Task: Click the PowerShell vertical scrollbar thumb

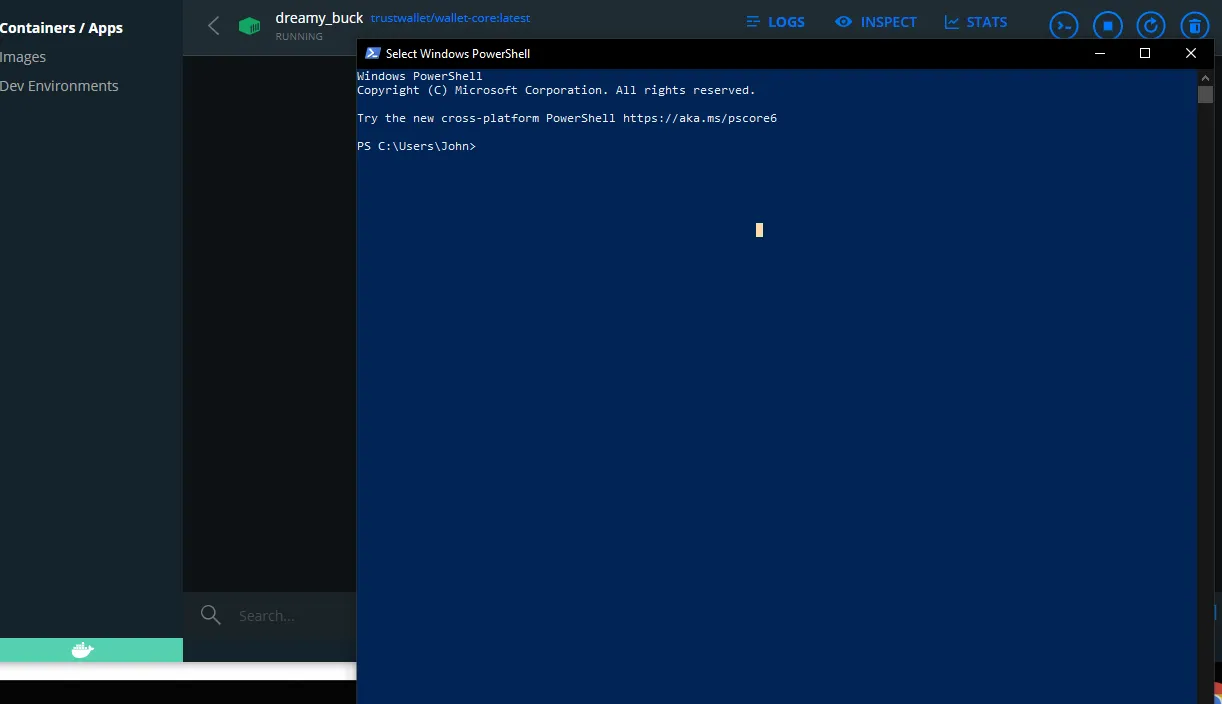Action: [1205, 94]
